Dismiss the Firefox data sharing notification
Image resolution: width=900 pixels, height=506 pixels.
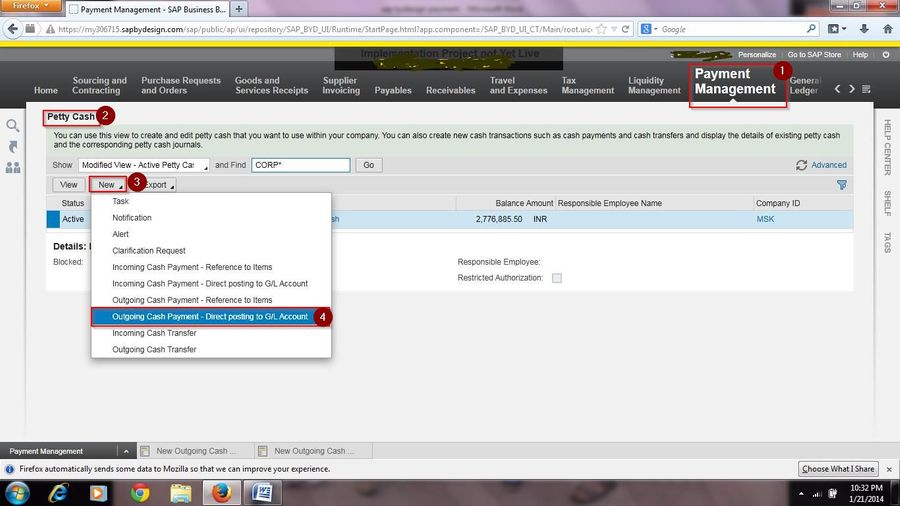coord(889,469)
